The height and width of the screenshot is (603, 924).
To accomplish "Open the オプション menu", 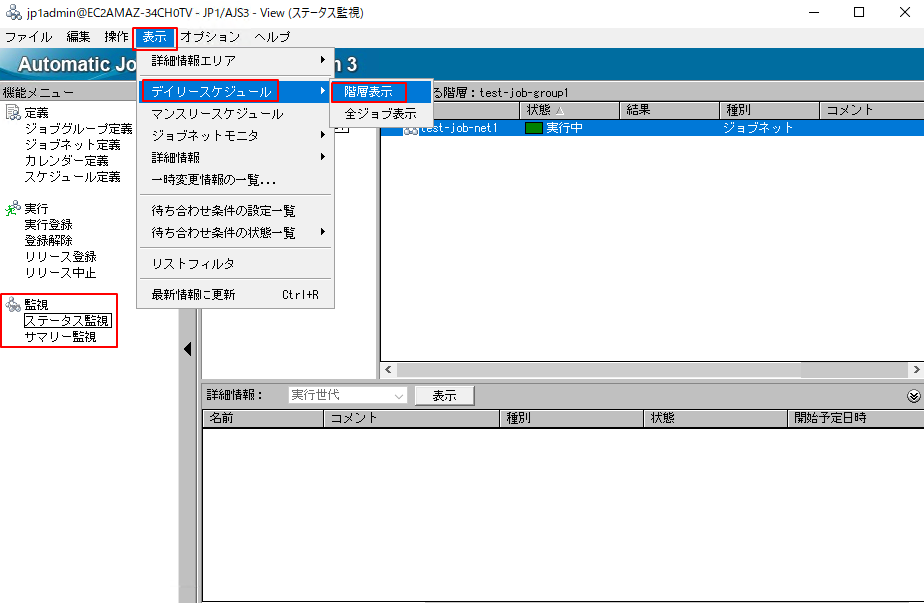I will click(x=210, y=37).
